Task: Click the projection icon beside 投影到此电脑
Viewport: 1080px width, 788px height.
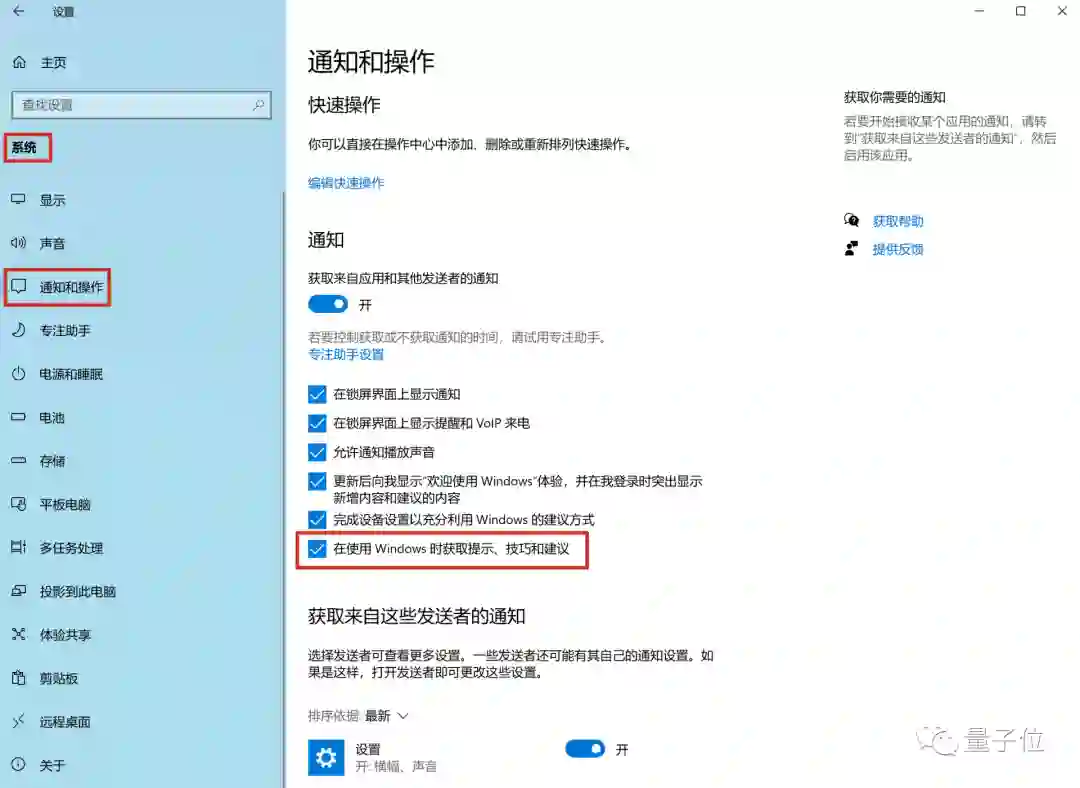Action: coord(19,590)
